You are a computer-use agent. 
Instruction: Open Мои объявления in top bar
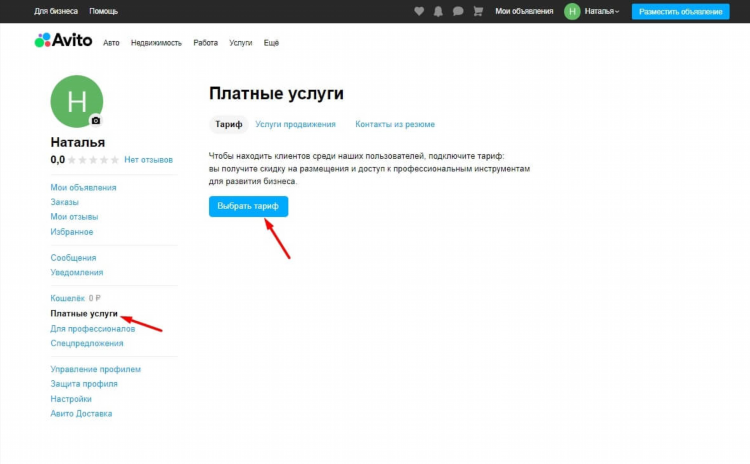point(524,11)
